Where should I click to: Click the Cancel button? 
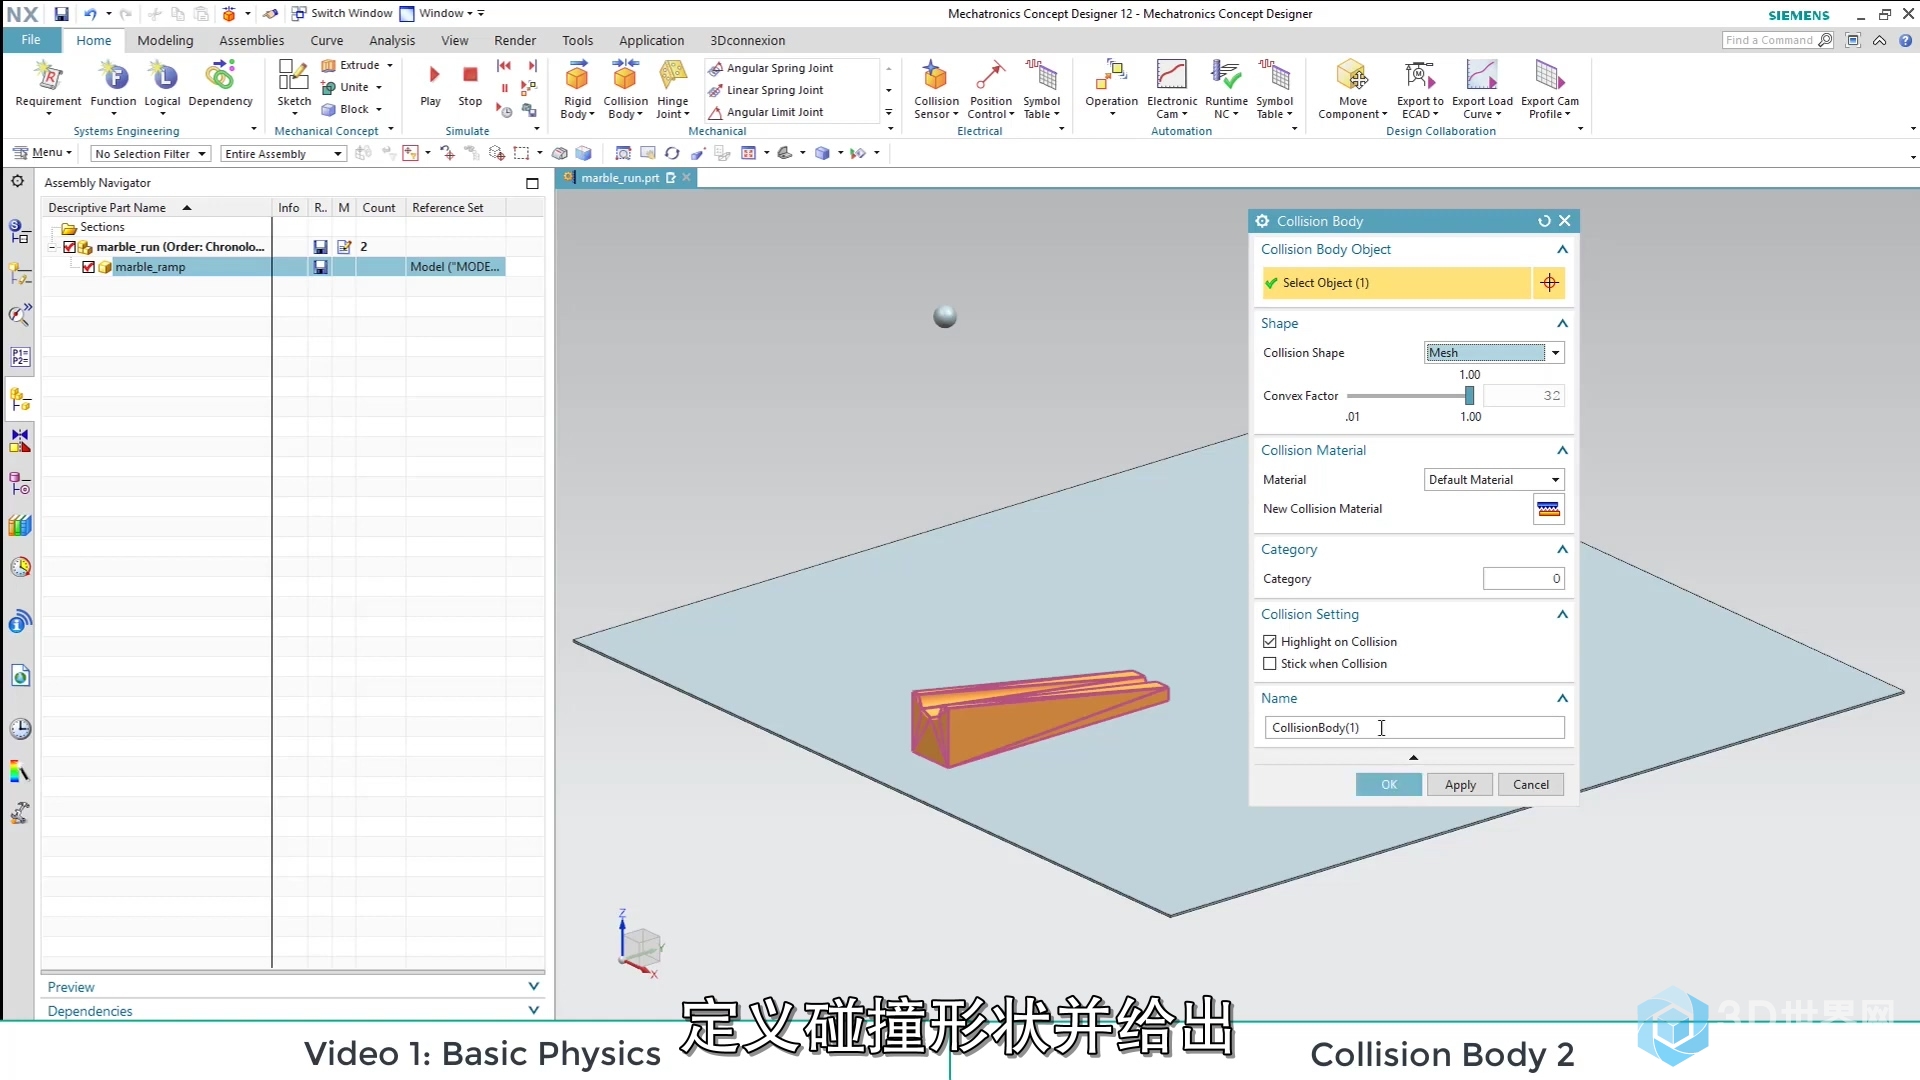1531,783
